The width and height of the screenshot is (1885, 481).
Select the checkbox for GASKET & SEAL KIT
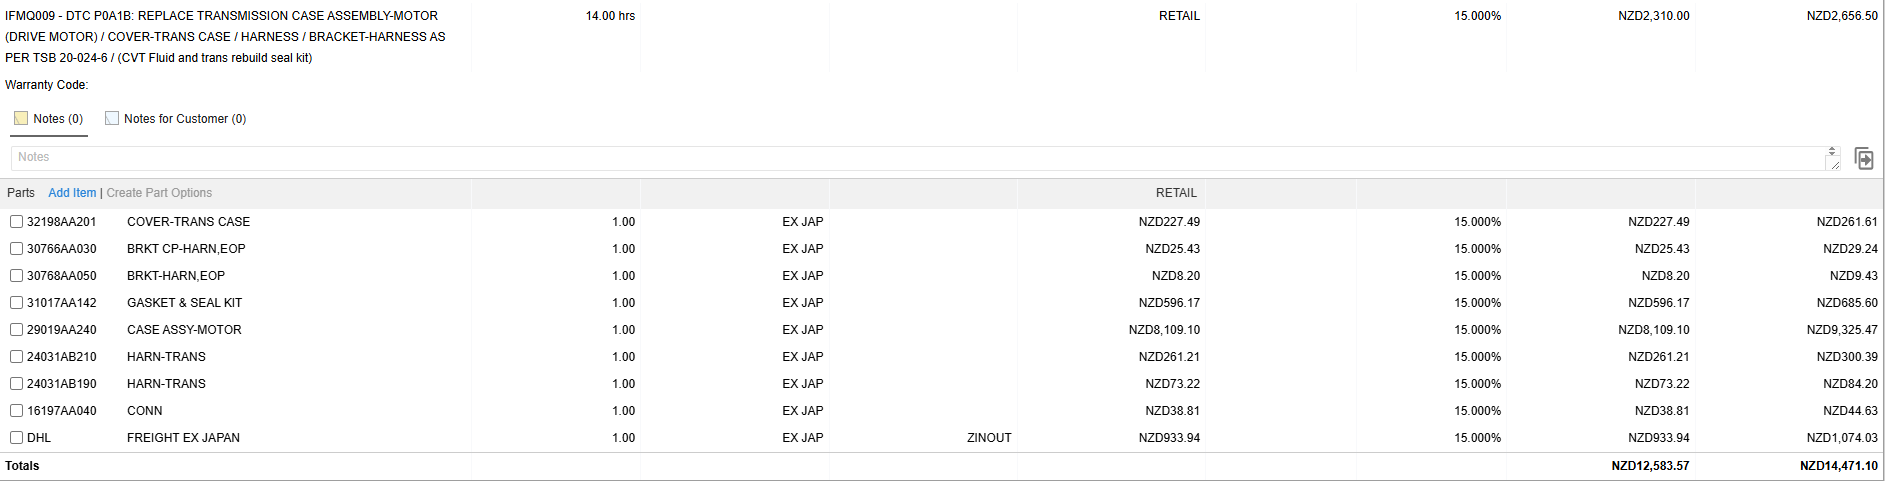coord(16,303)
